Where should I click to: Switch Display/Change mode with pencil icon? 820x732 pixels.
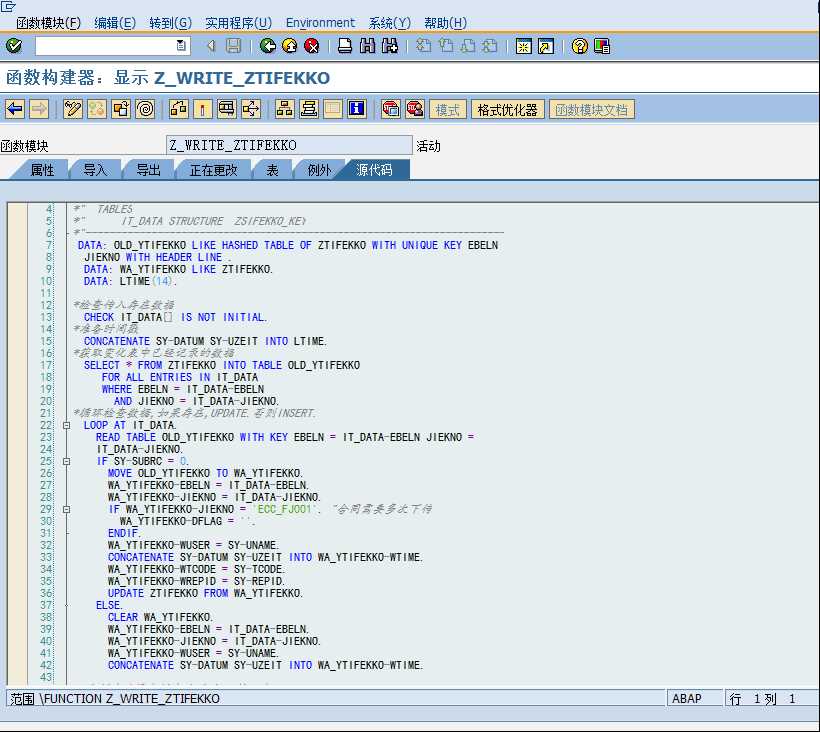(73, 109)
